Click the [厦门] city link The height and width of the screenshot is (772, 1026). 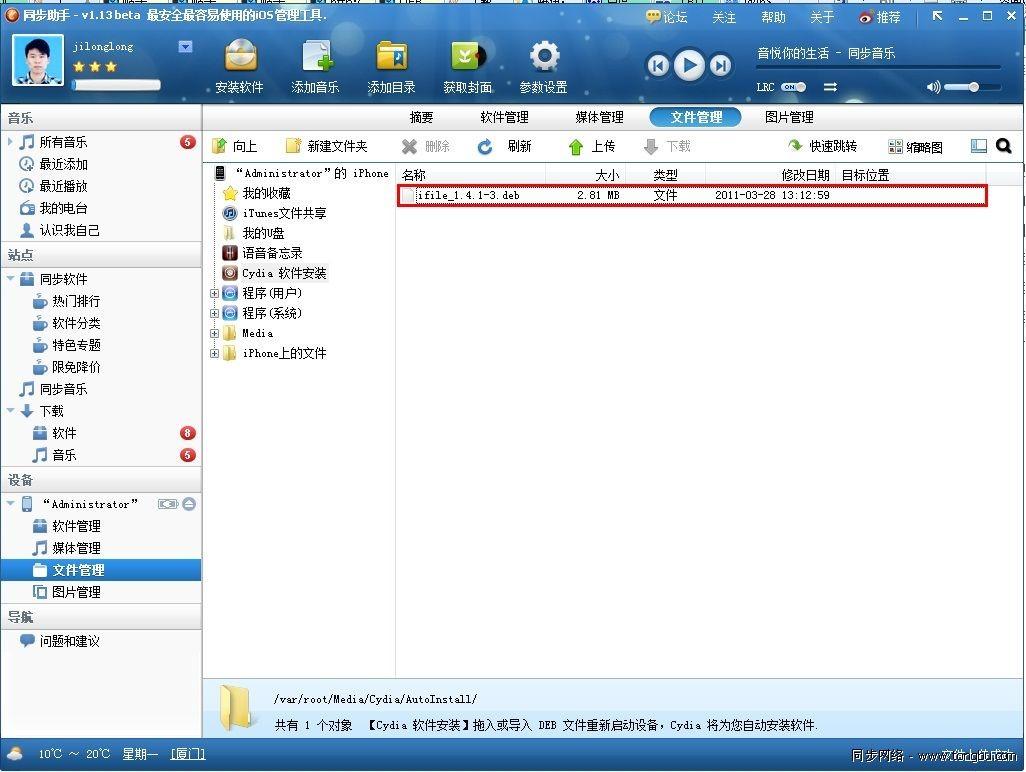click(188, 754)
